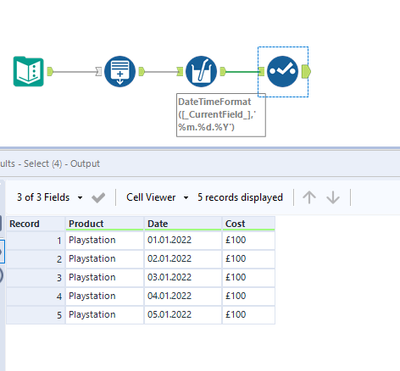Click the Select tool's input anchor
The image size is (400, 371).
coord(261,71)
